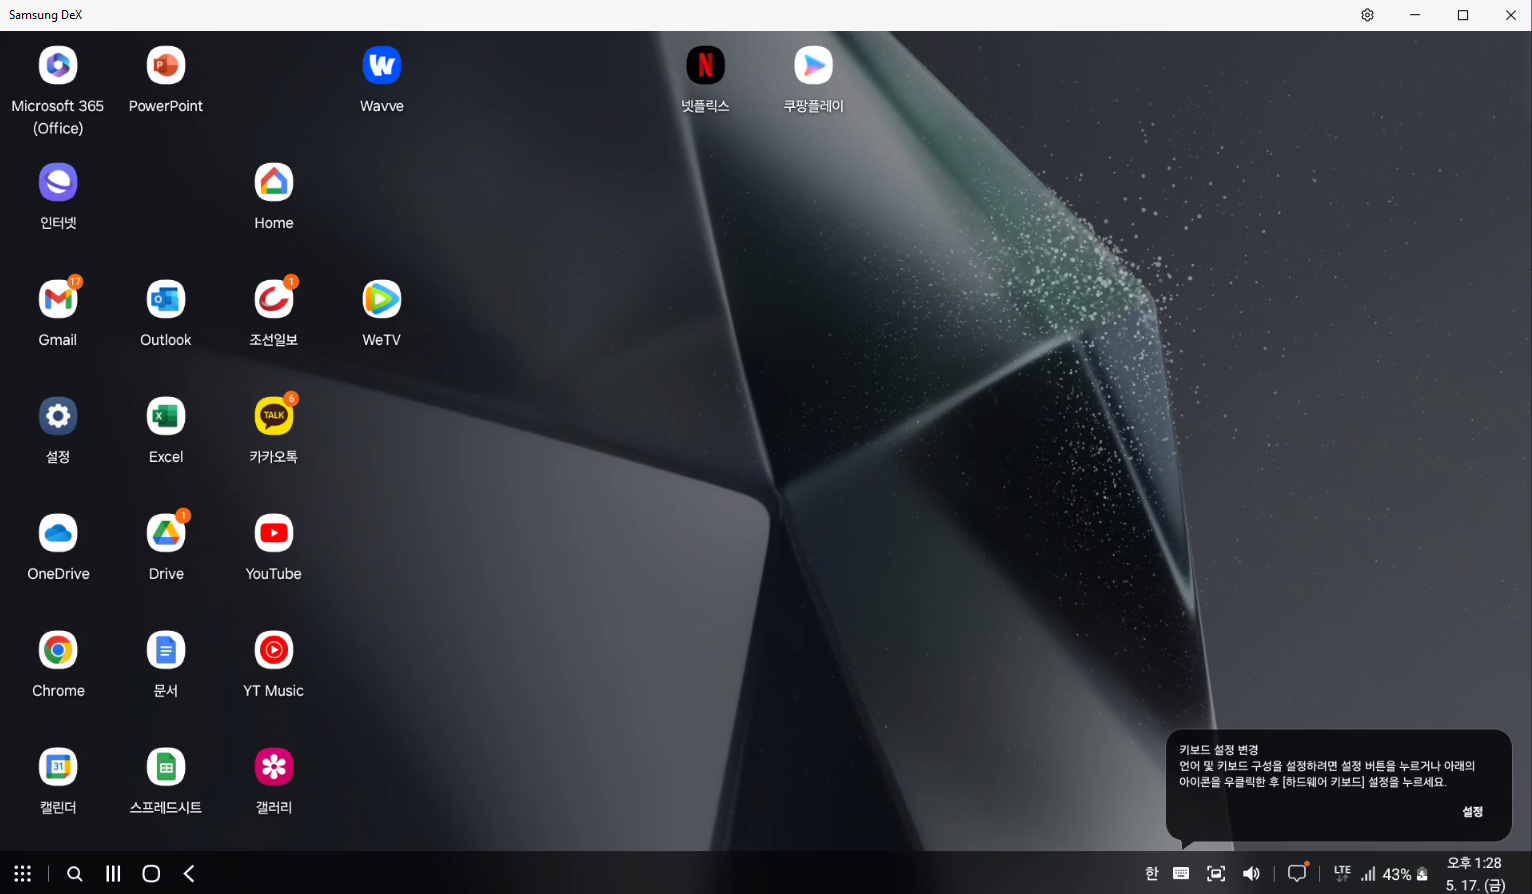Image resolution: width=1532 pixels, height=894 pixels.
Task: Launch the YT Music app
Action: tap(274, 651)
